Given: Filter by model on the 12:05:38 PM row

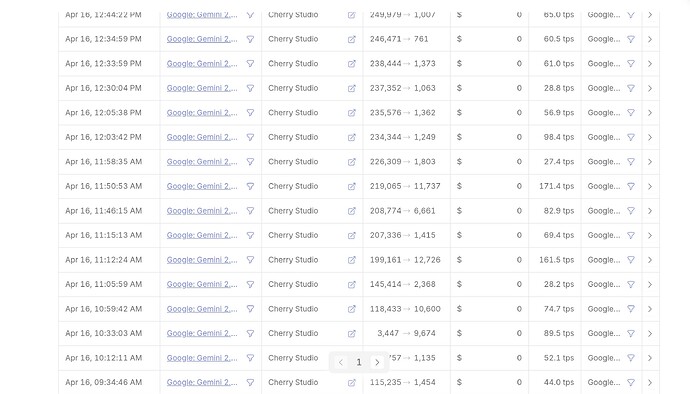Looking at the screenshot, I should click(x=250, y=113).
